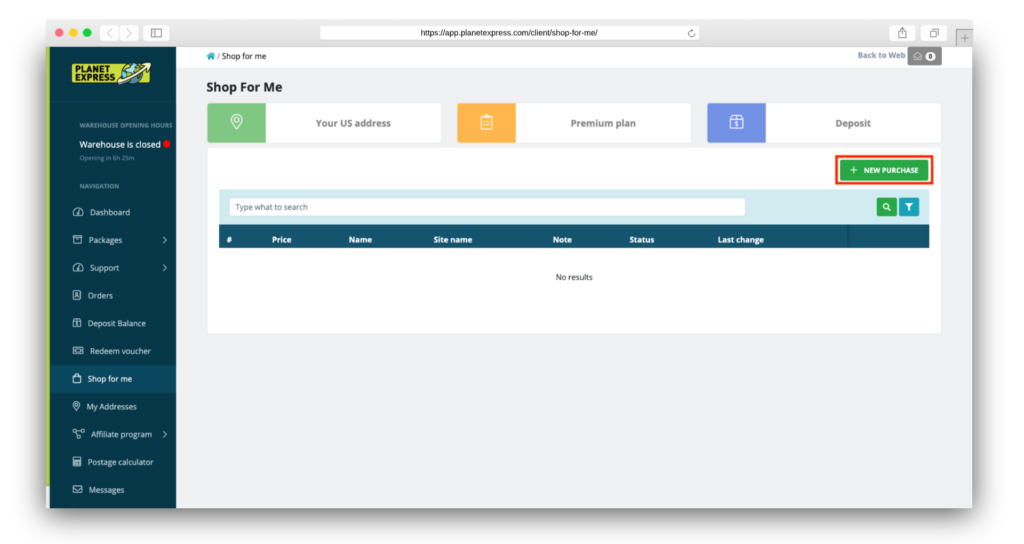This screenshot has height=544, width=1024.
Task: Click the Dashboard gauge icon
Action: click(78, 212)
